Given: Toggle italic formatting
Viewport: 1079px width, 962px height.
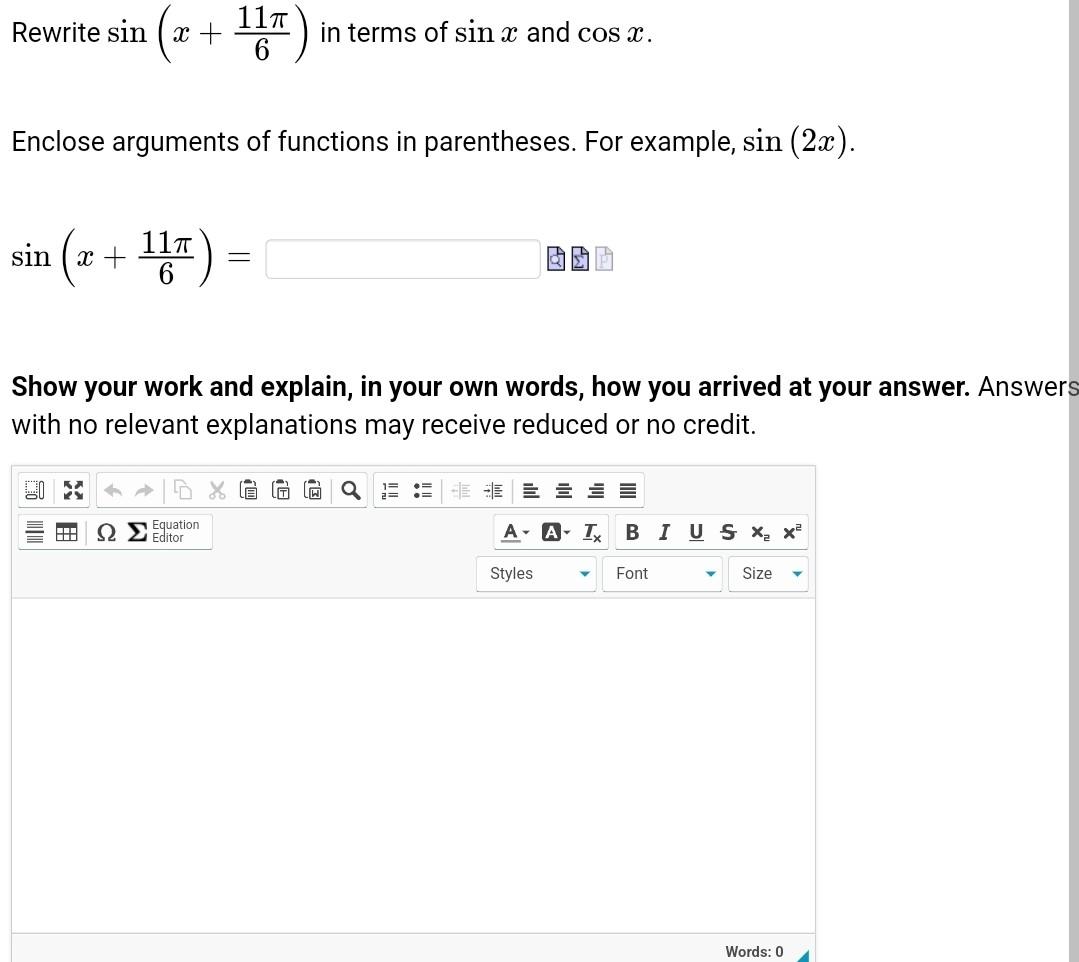Looking at the screenshot, I should (x=664, y=532).
